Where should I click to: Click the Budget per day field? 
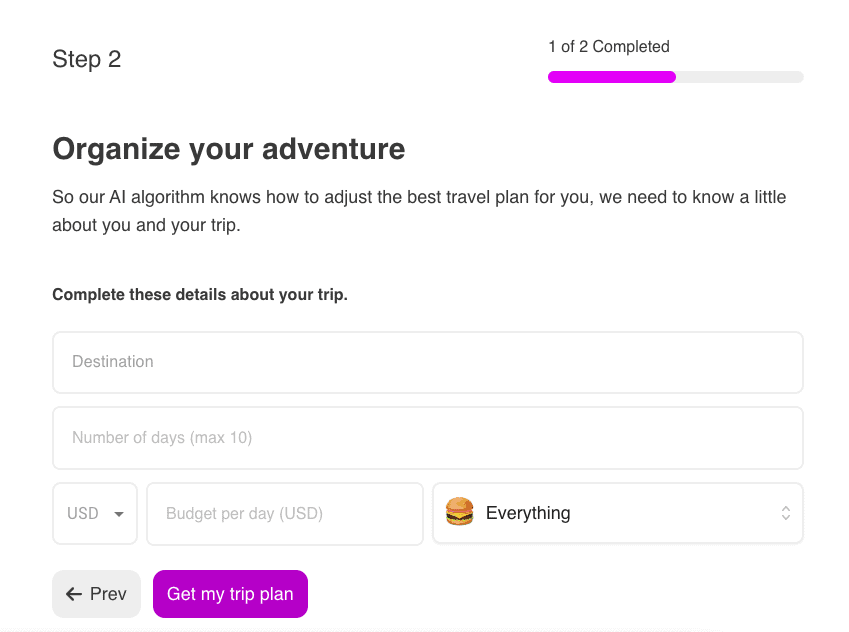point(285,513)
